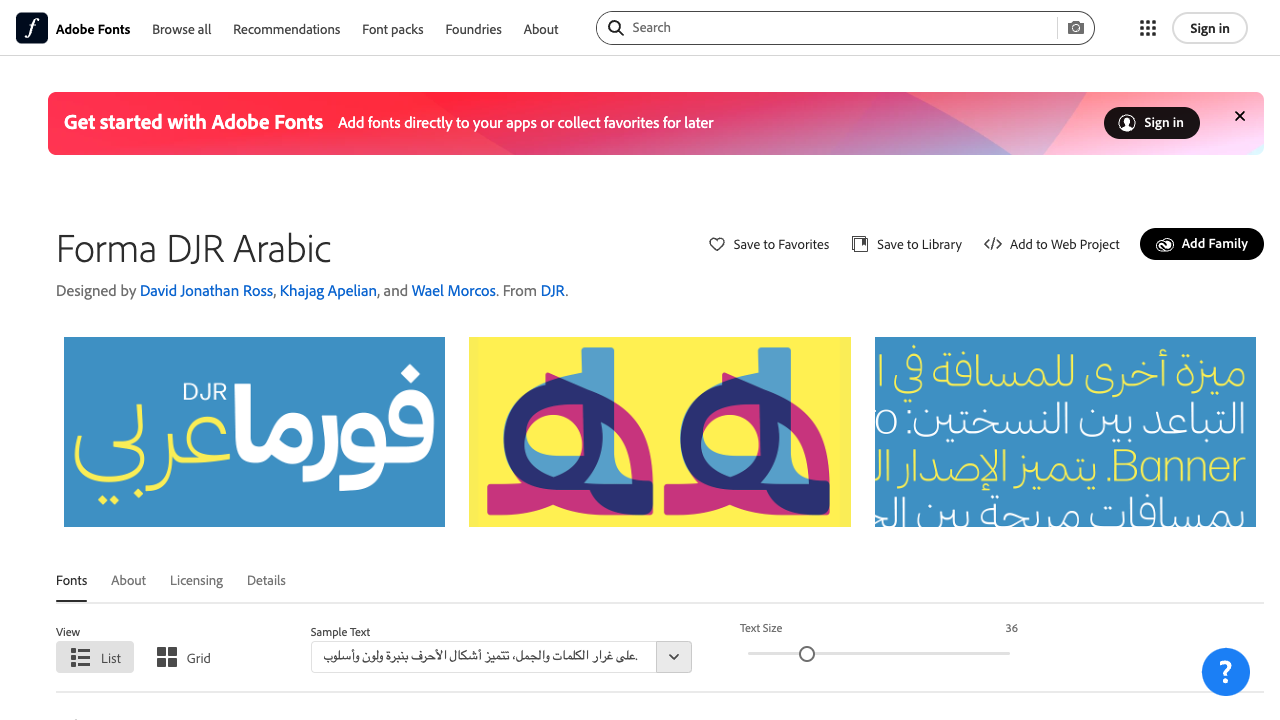Open the apps grid launcher icon
1280x720 pixels.
click(1148, 28)
